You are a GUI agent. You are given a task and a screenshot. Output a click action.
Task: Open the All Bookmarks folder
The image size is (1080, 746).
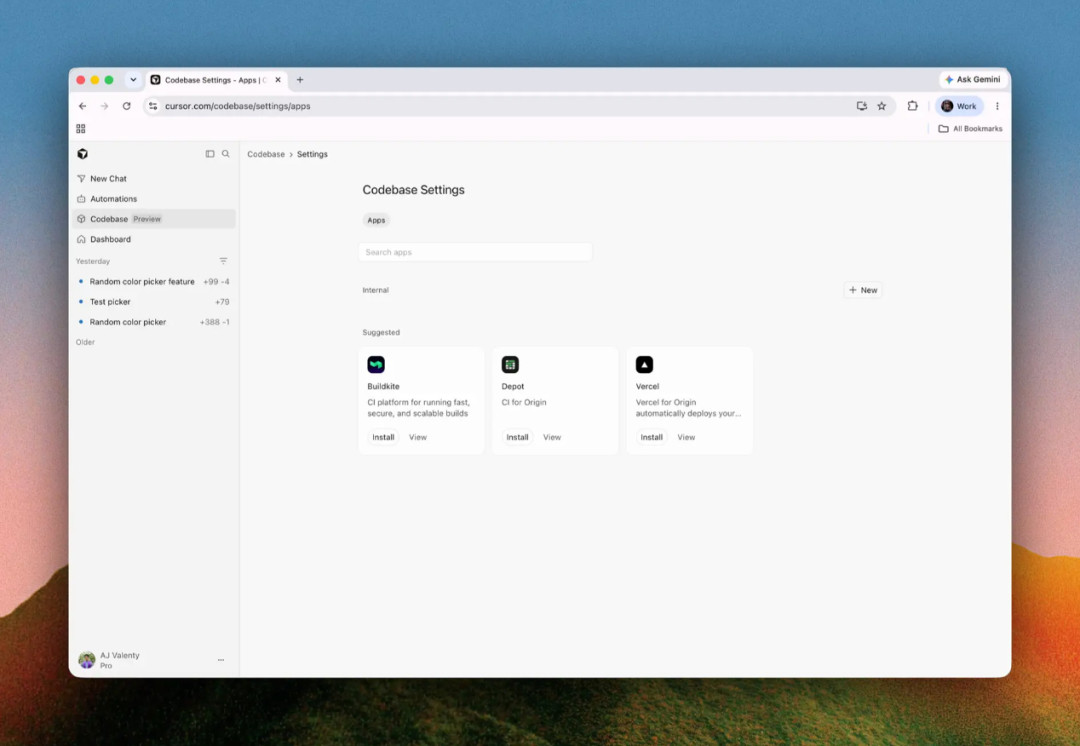pyautogui.click(x=970, y=129)
